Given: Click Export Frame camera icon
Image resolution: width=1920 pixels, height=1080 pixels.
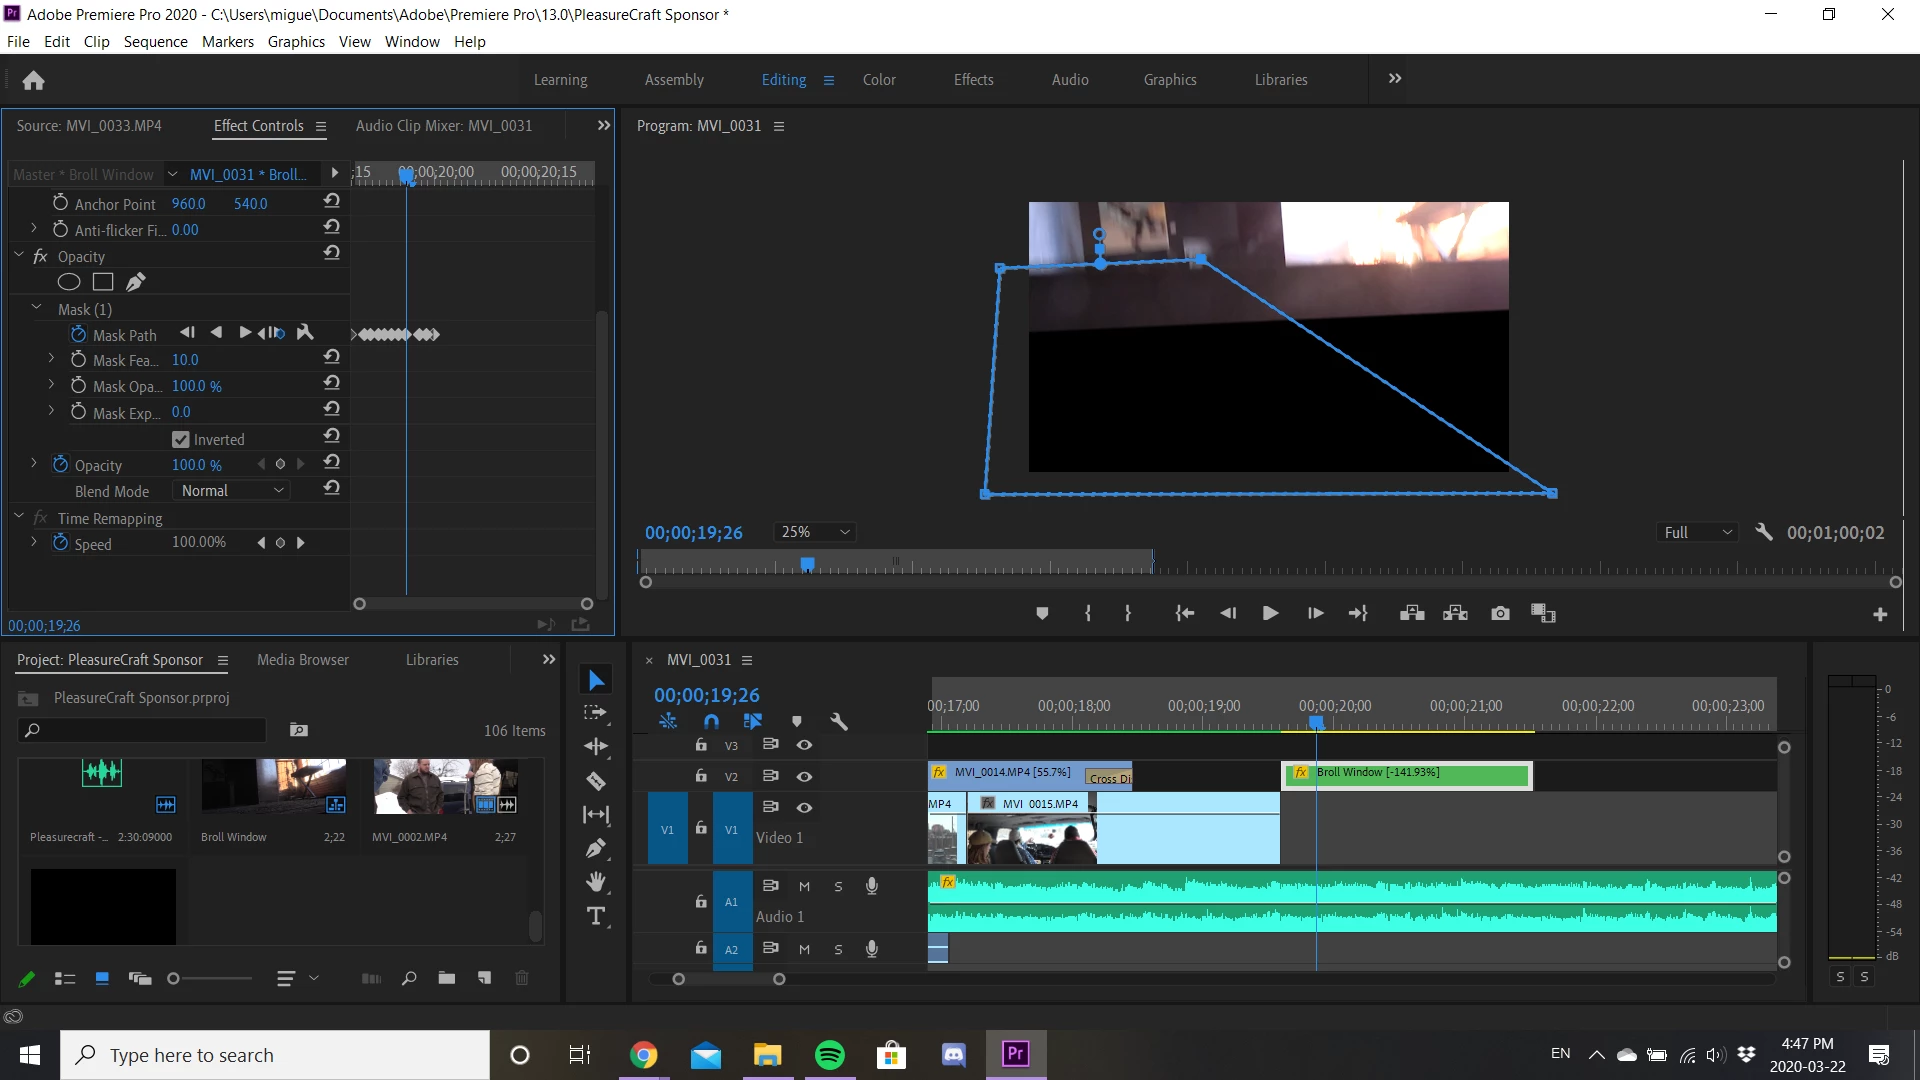Looking at the screenshot, I should click(x=1500, y=613).
